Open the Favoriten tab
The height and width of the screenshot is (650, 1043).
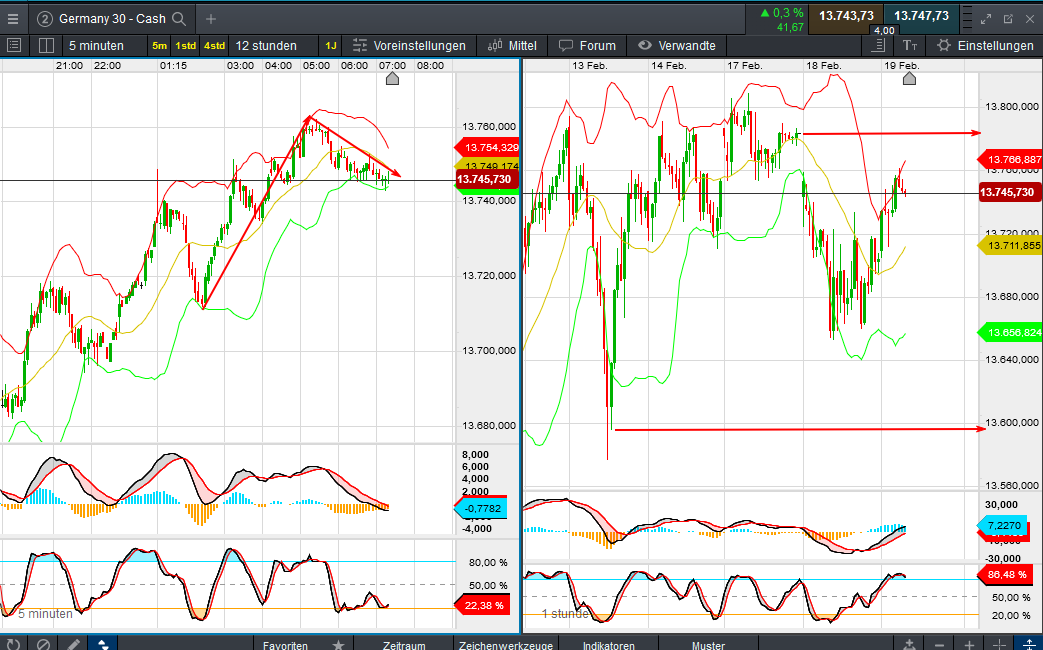(285, 645)
